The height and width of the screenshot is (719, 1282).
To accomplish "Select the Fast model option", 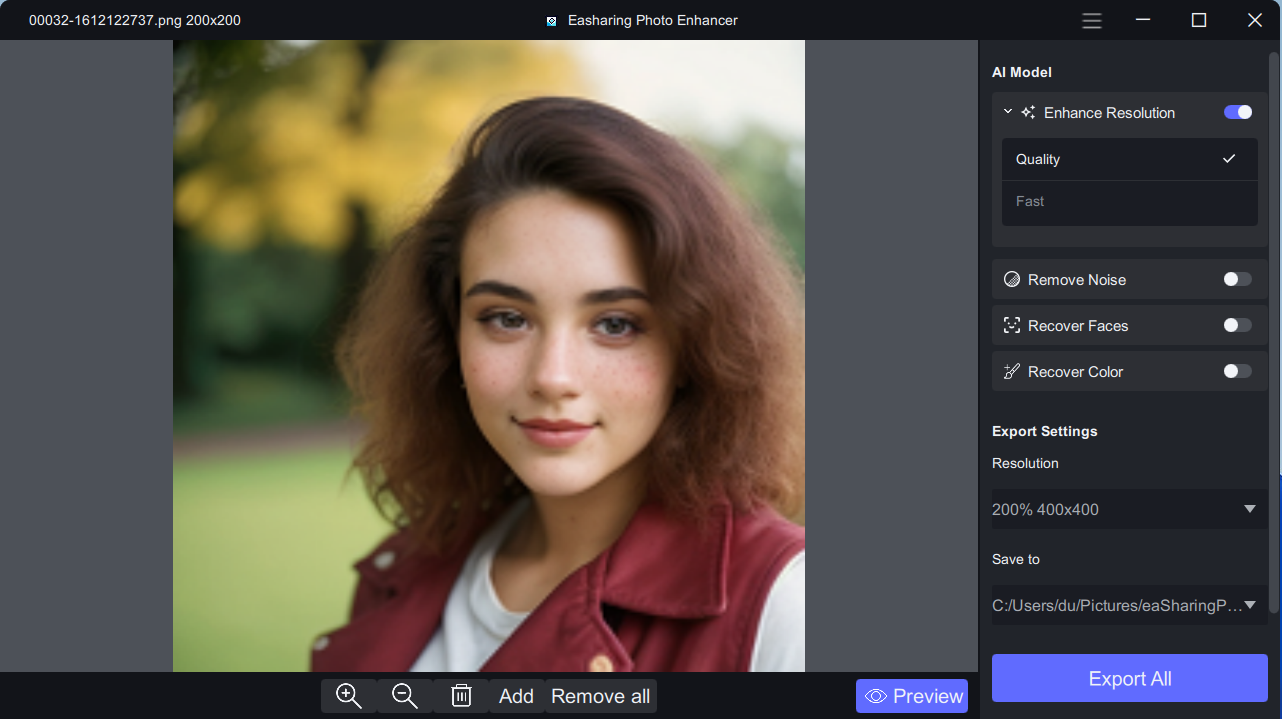I will pyautogui.click(x=1129, y=202).
